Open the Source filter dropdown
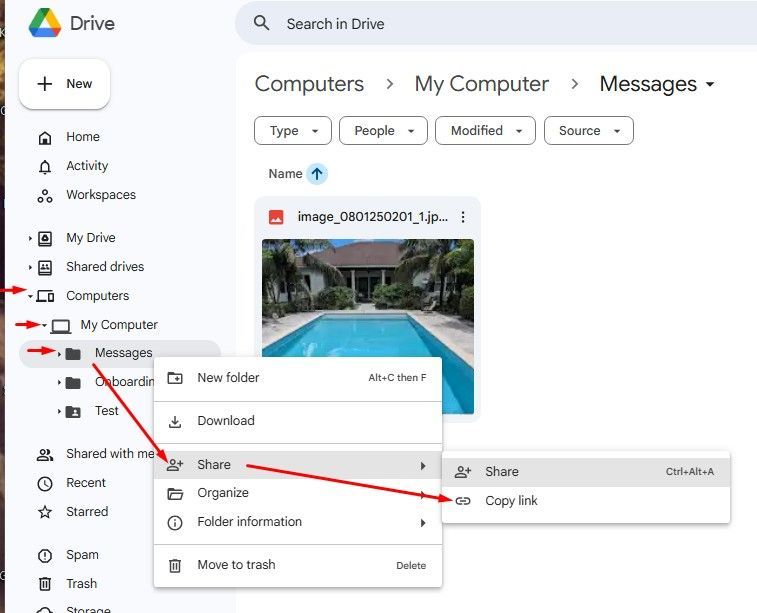 click(x=589, y=130)
